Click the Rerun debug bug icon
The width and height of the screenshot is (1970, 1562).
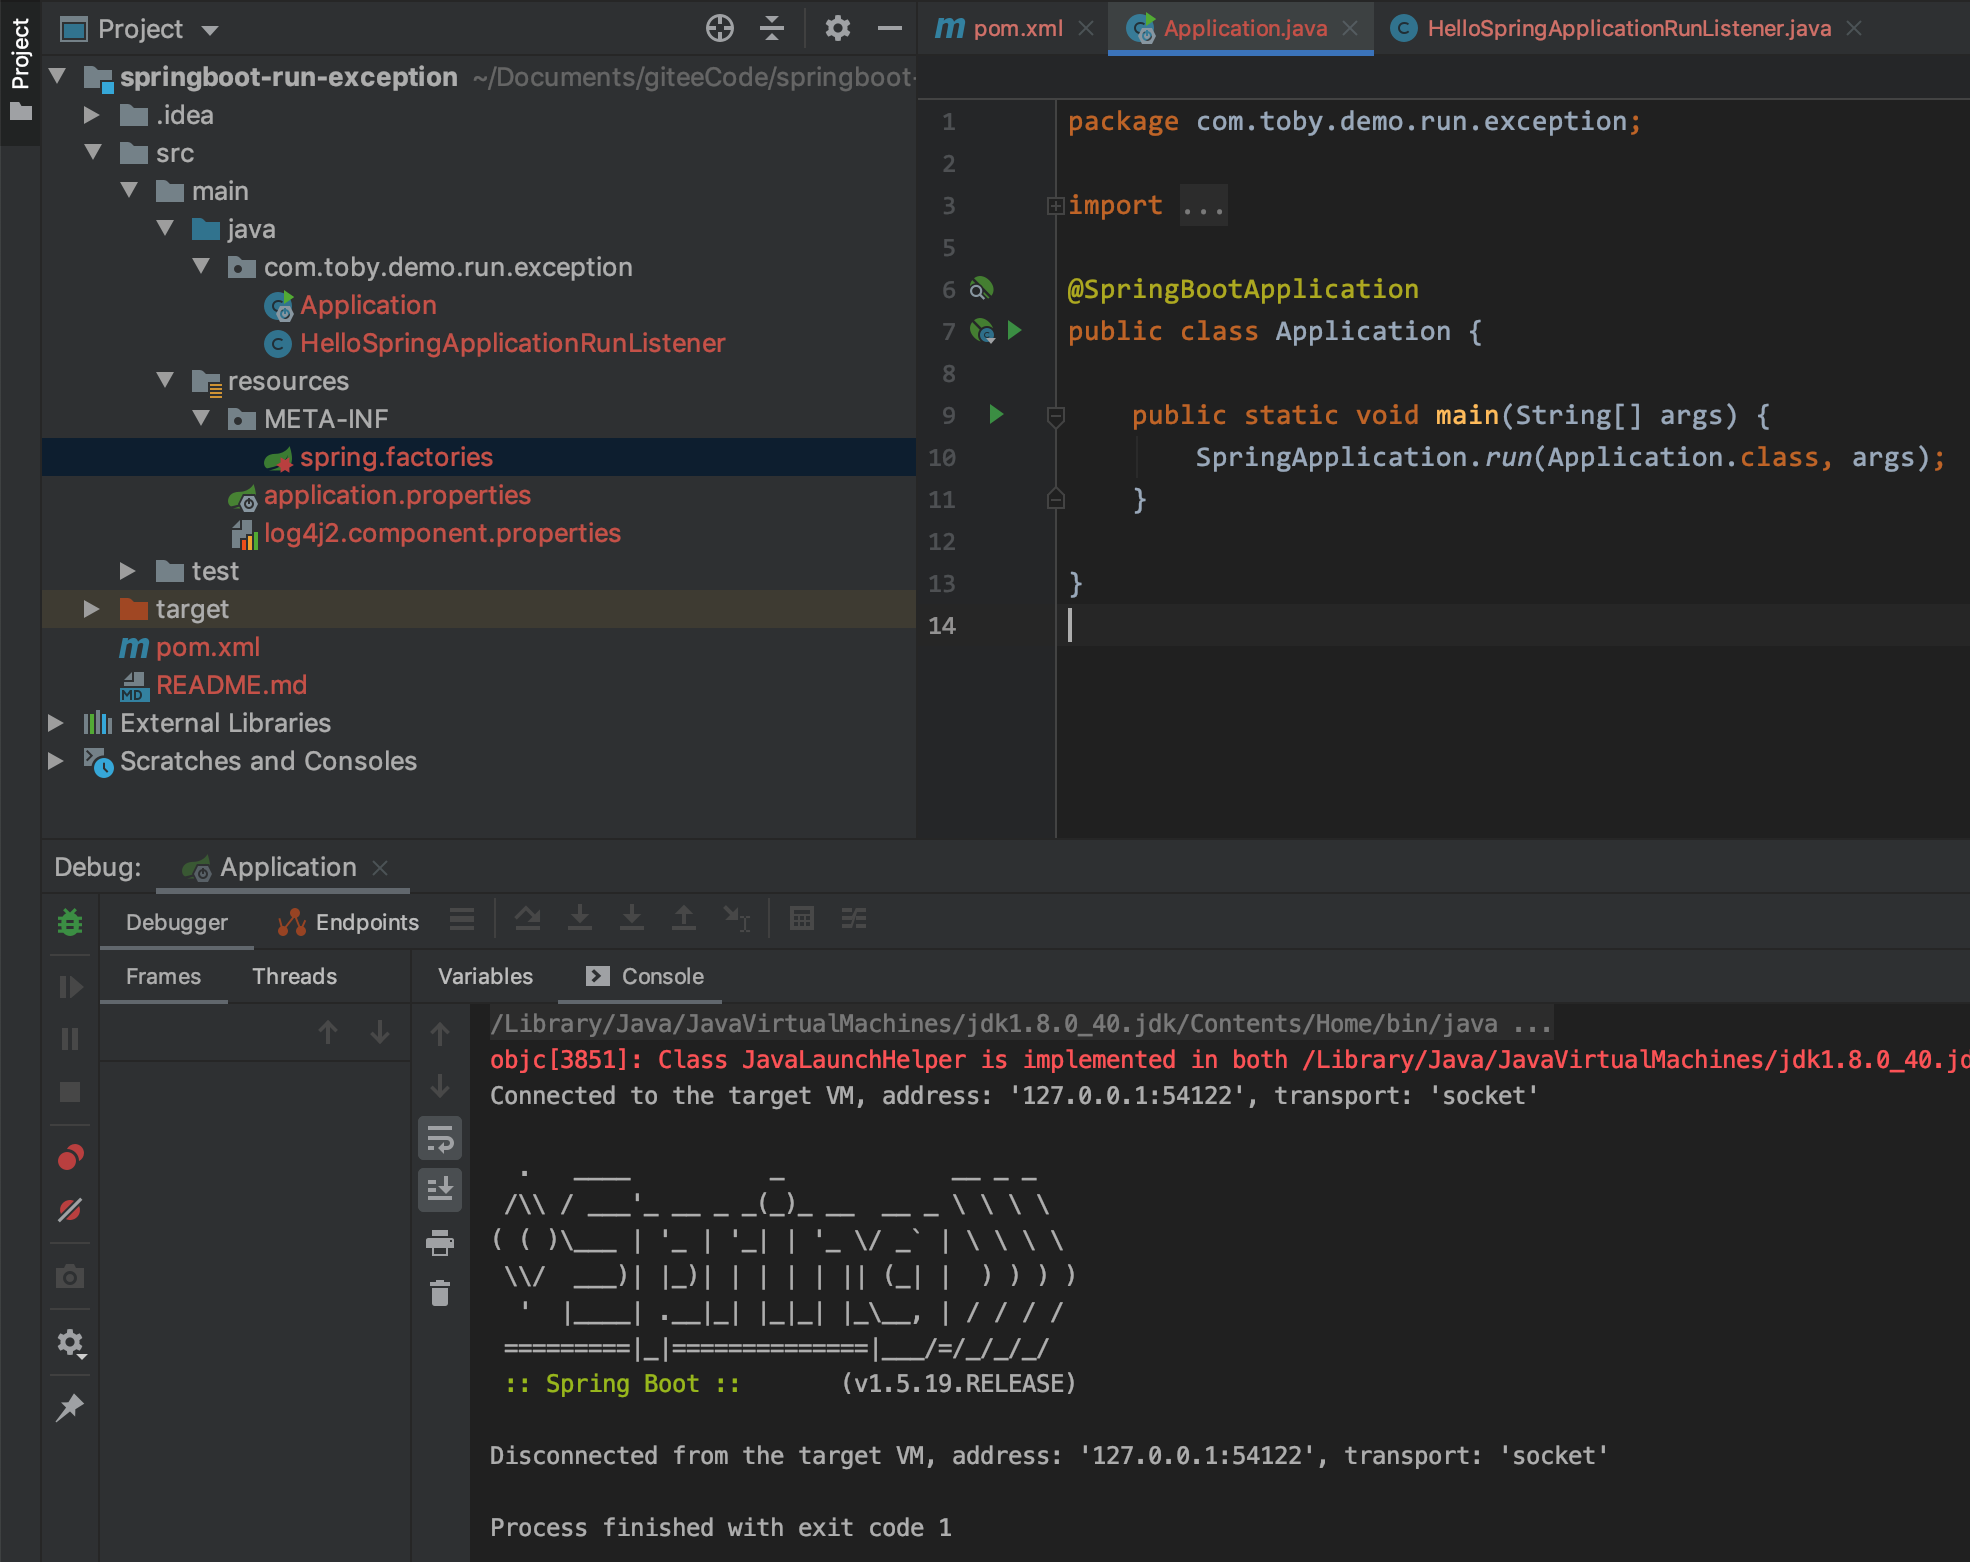pyautogui.click(x=70, y=922)
